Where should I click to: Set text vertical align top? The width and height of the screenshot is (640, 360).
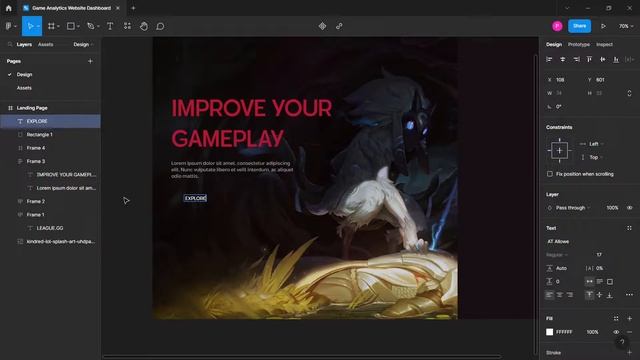coord(589,295)
